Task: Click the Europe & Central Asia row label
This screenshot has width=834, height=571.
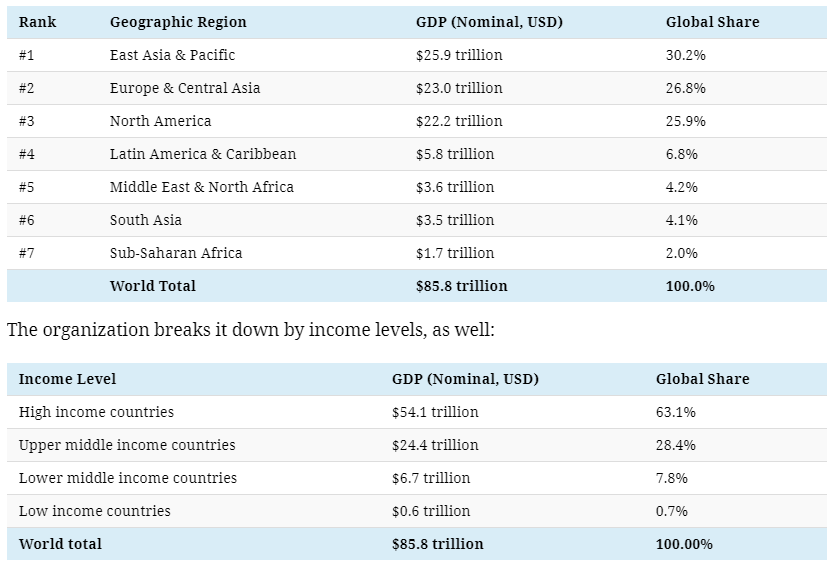Action: tap(185, 88)
